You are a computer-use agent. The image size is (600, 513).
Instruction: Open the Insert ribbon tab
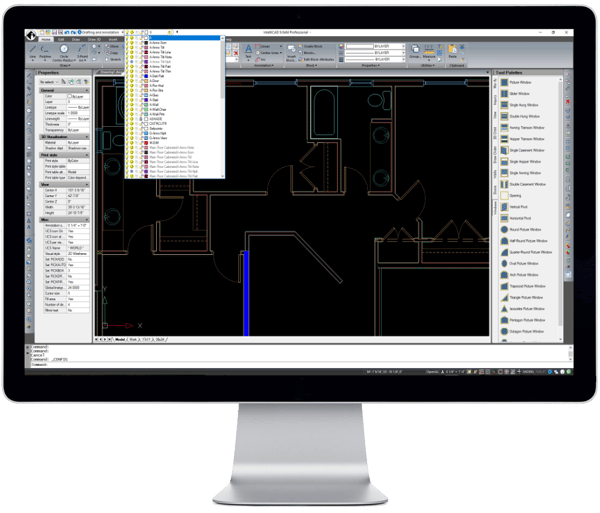point(113,39)
